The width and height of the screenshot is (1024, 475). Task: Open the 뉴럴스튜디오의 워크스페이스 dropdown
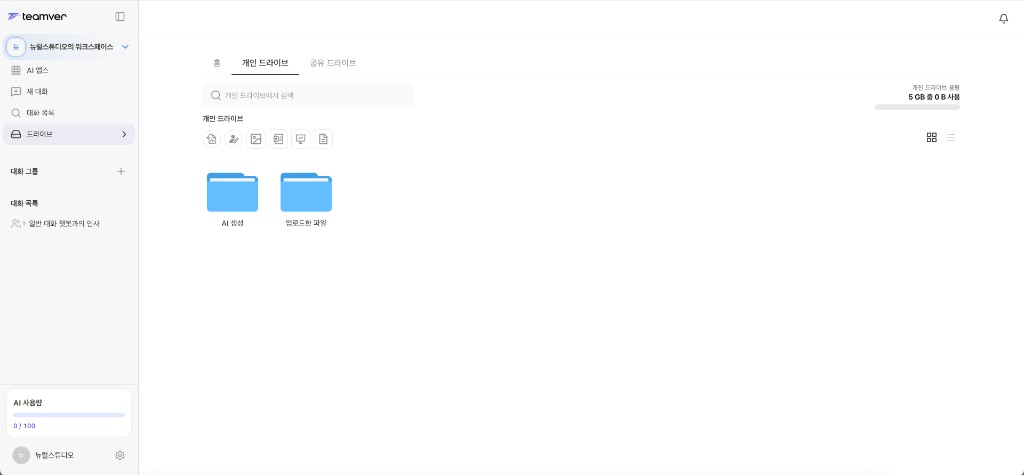pos(69,47)
